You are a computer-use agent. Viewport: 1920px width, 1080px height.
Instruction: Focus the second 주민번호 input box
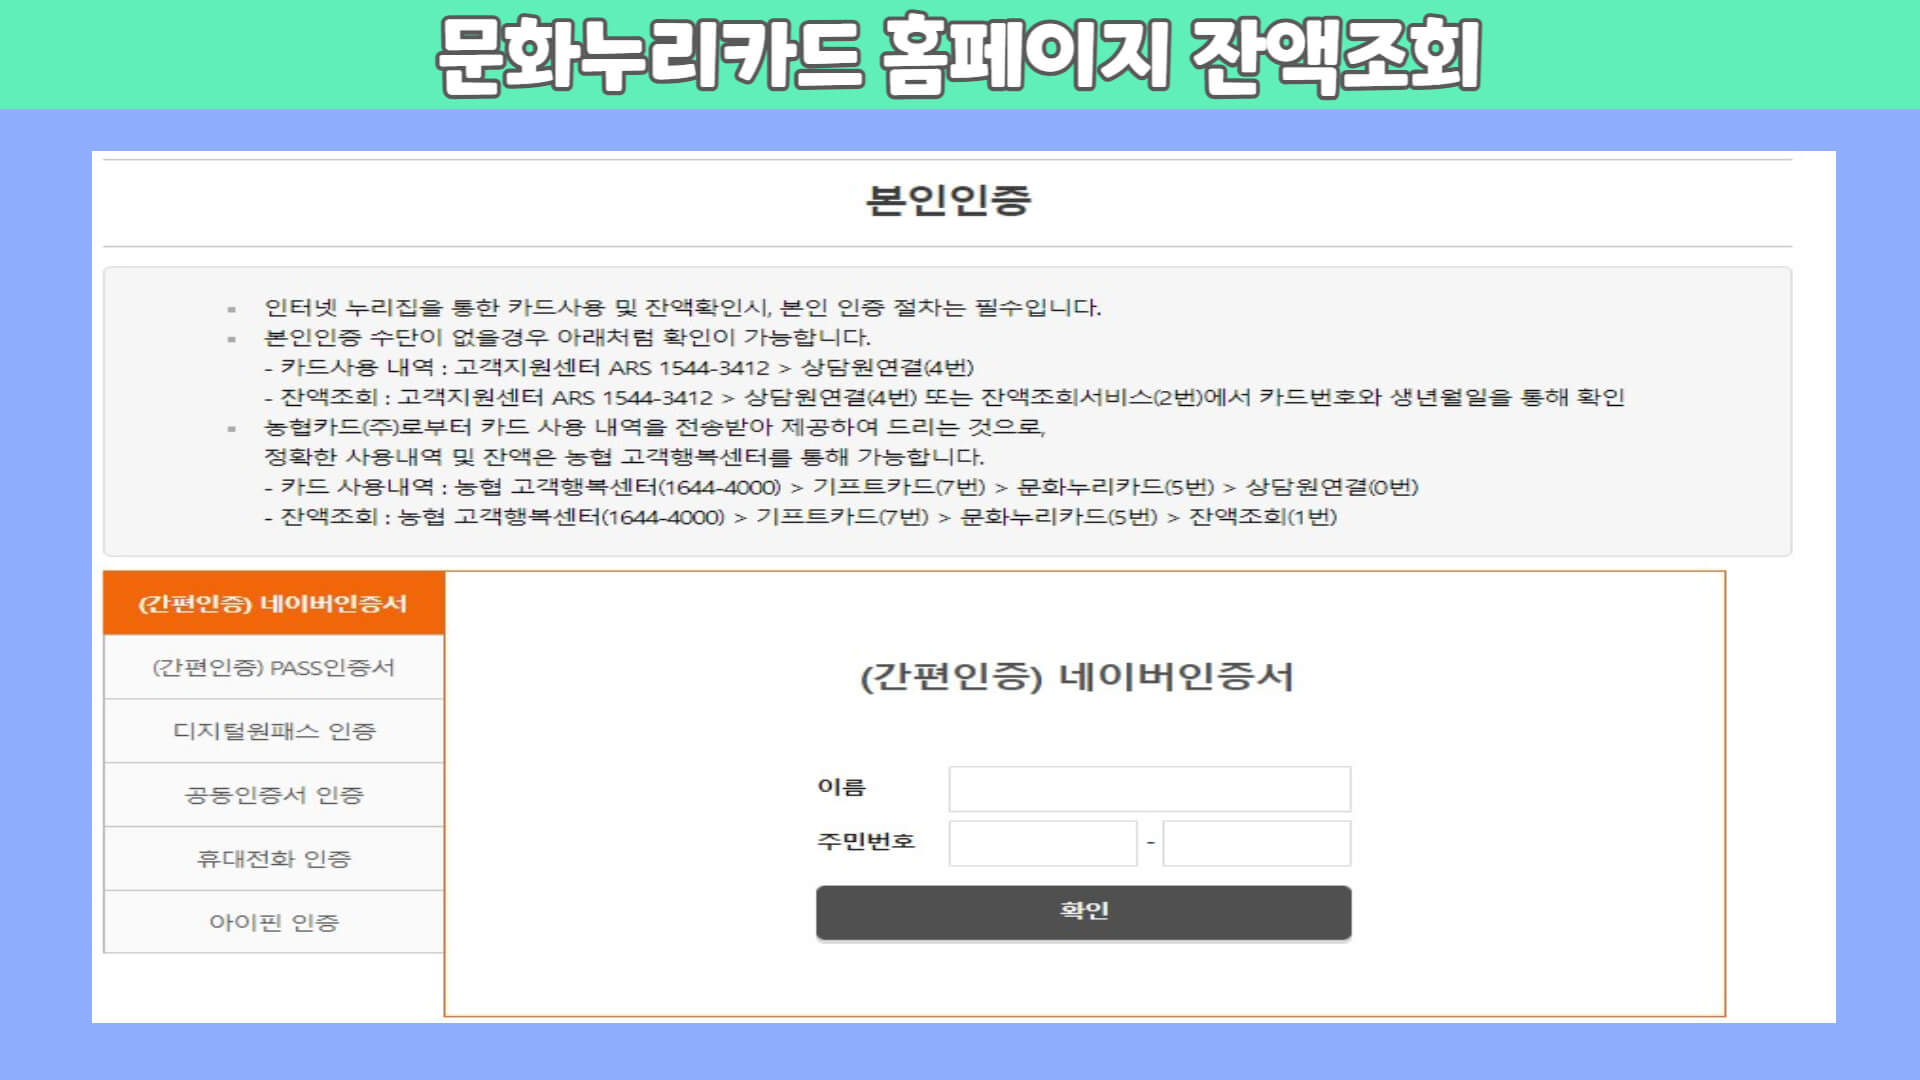click(x=1256, y=843)
